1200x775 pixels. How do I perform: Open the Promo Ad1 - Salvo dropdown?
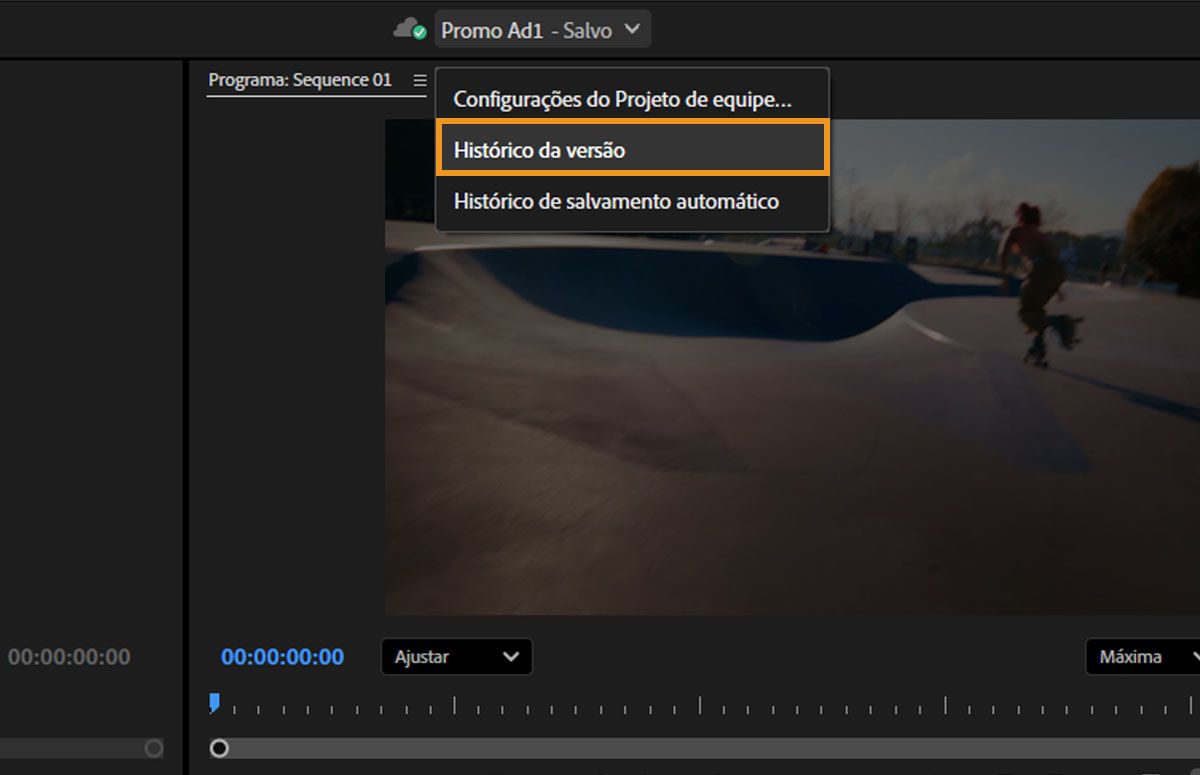click(x=540, y=29)
